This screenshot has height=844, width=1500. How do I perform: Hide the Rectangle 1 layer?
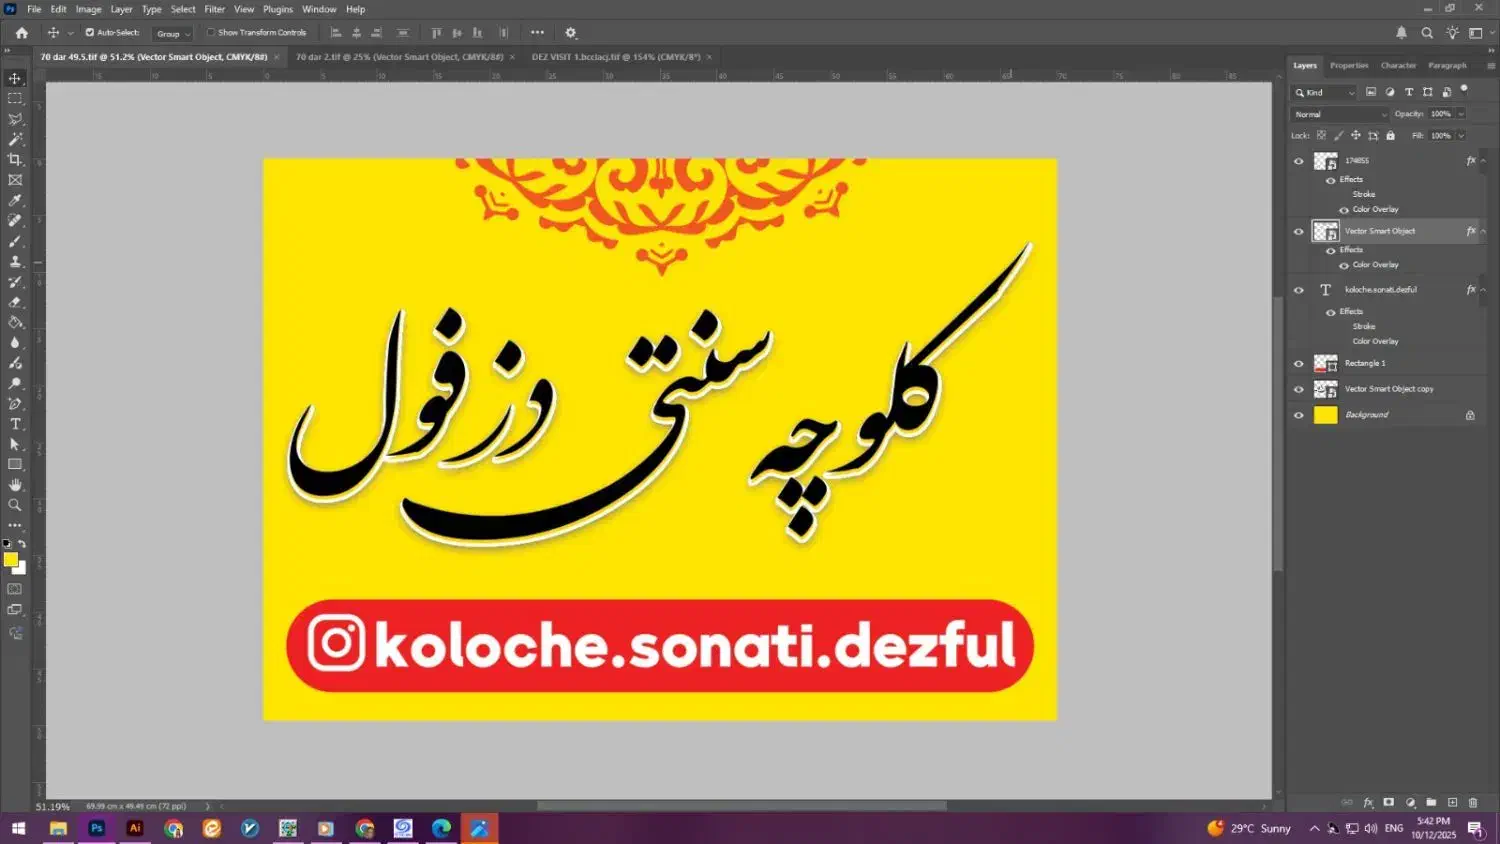click(x=1299, y=363)
